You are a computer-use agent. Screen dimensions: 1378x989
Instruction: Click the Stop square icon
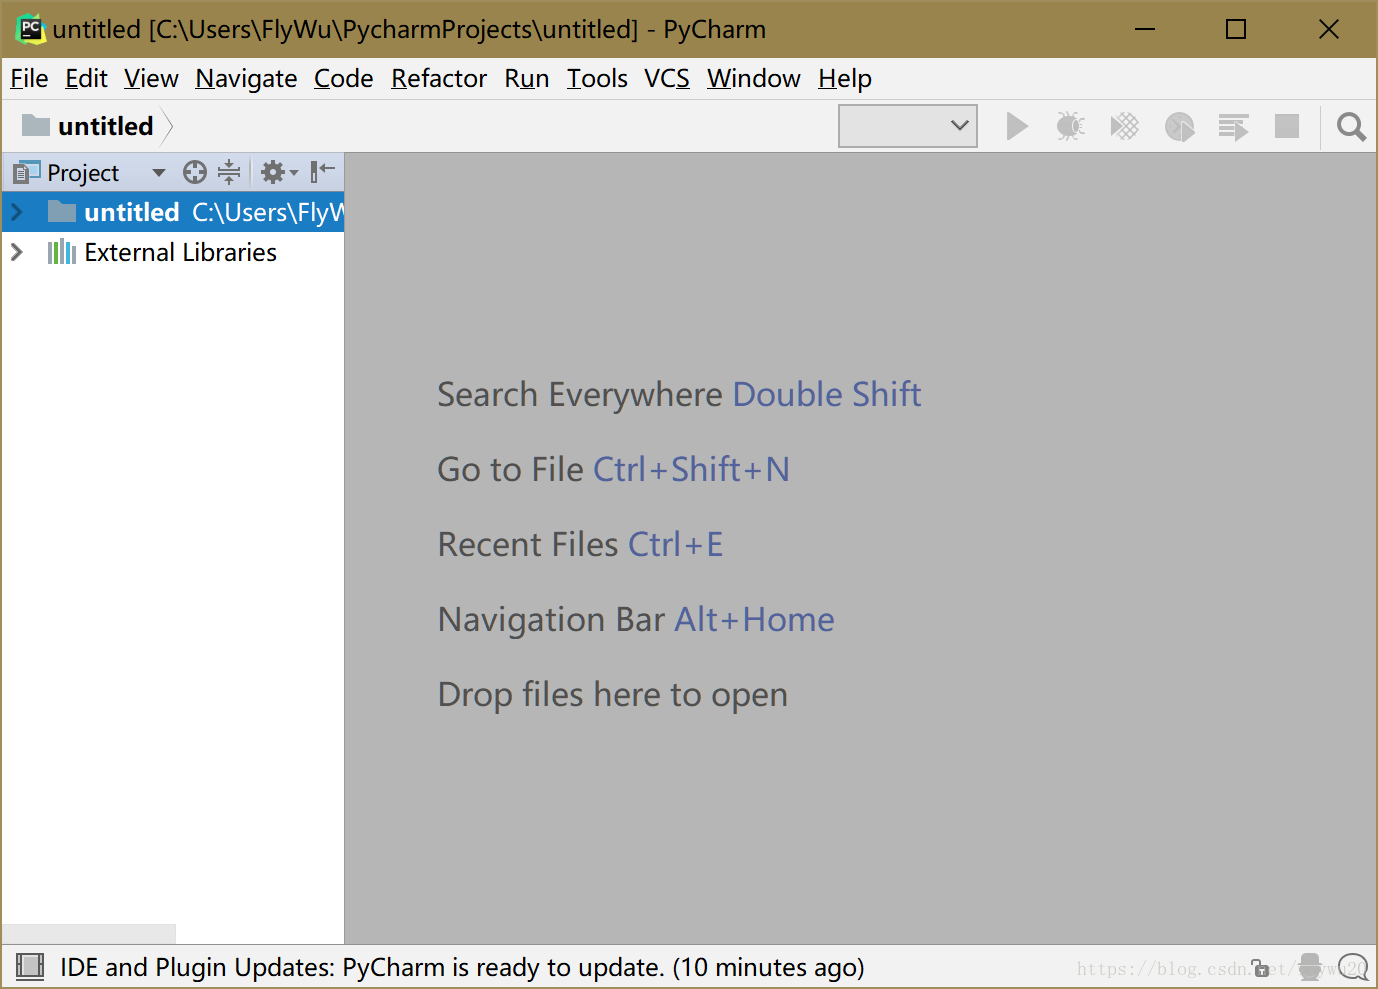[x=1287, y=126]
